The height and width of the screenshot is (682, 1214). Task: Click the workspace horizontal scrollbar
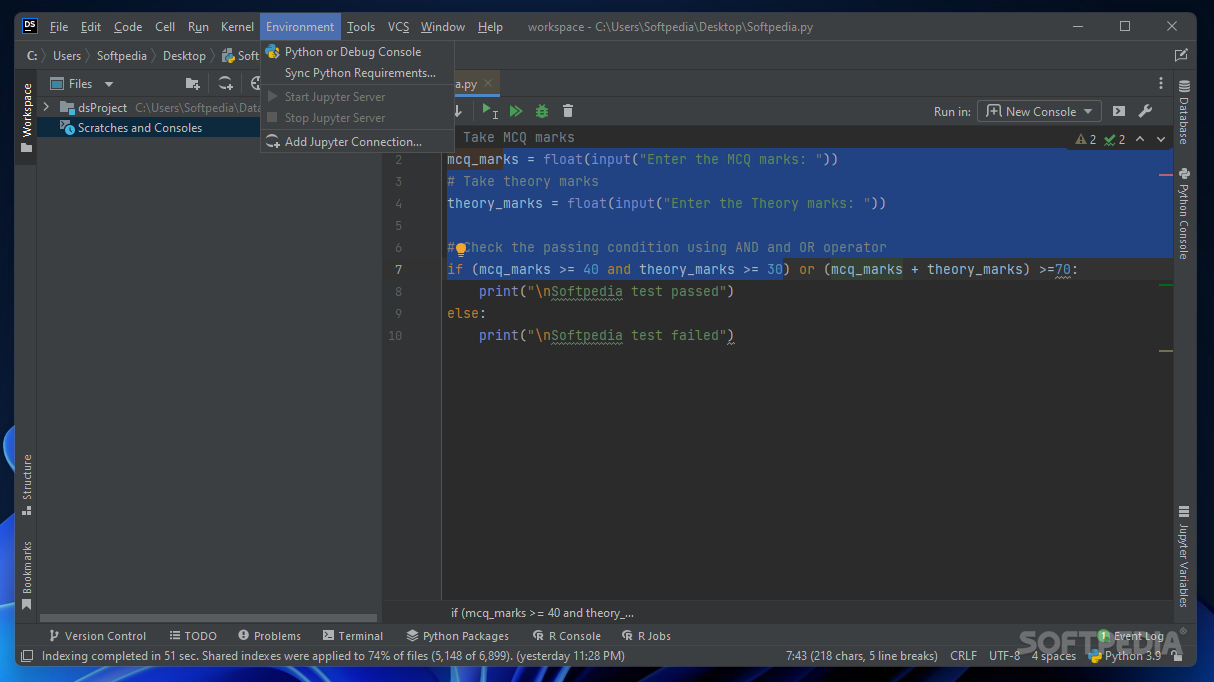[209, 618]
